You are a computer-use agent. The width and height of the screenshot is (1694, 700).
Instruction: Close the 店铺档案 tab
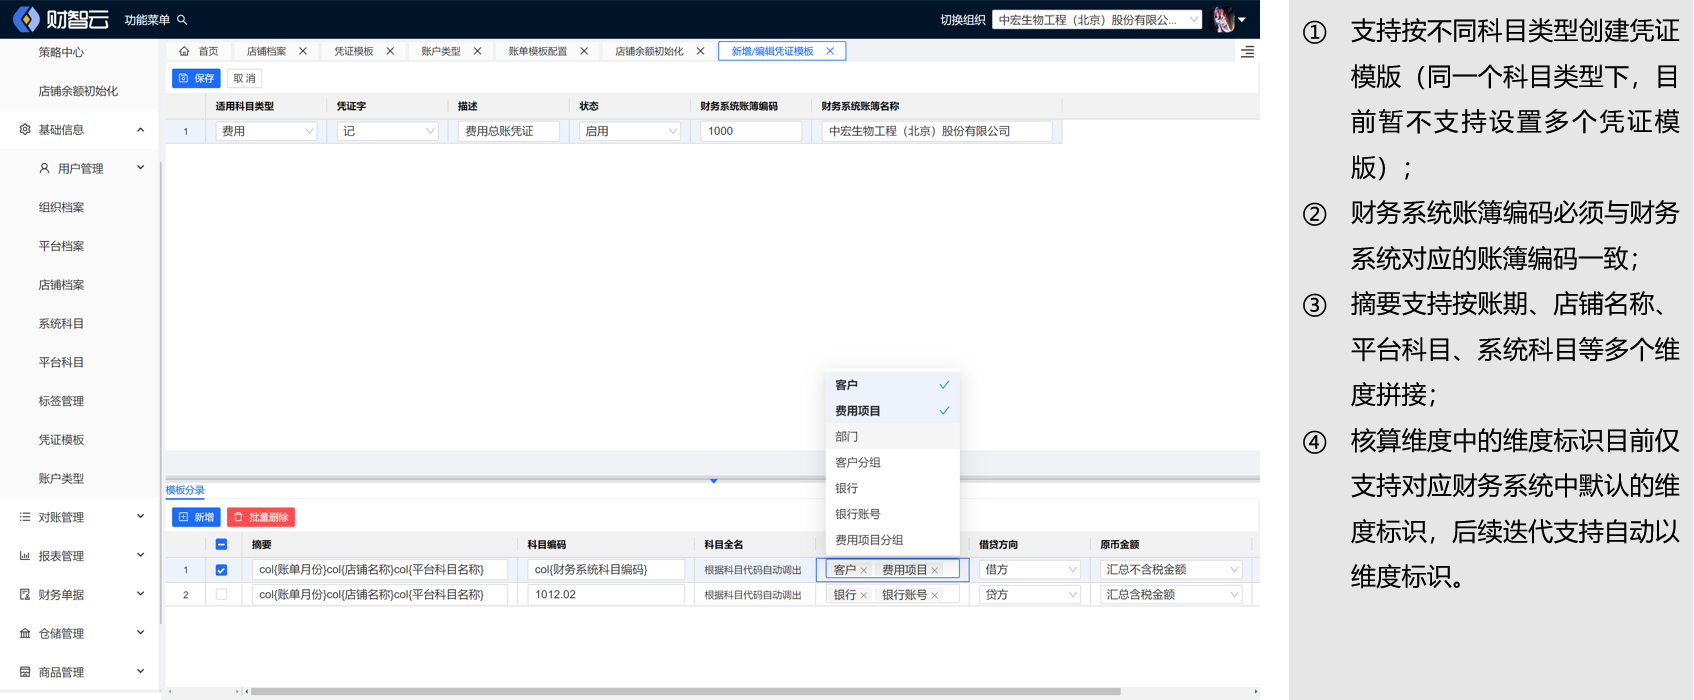coord(303,51)
